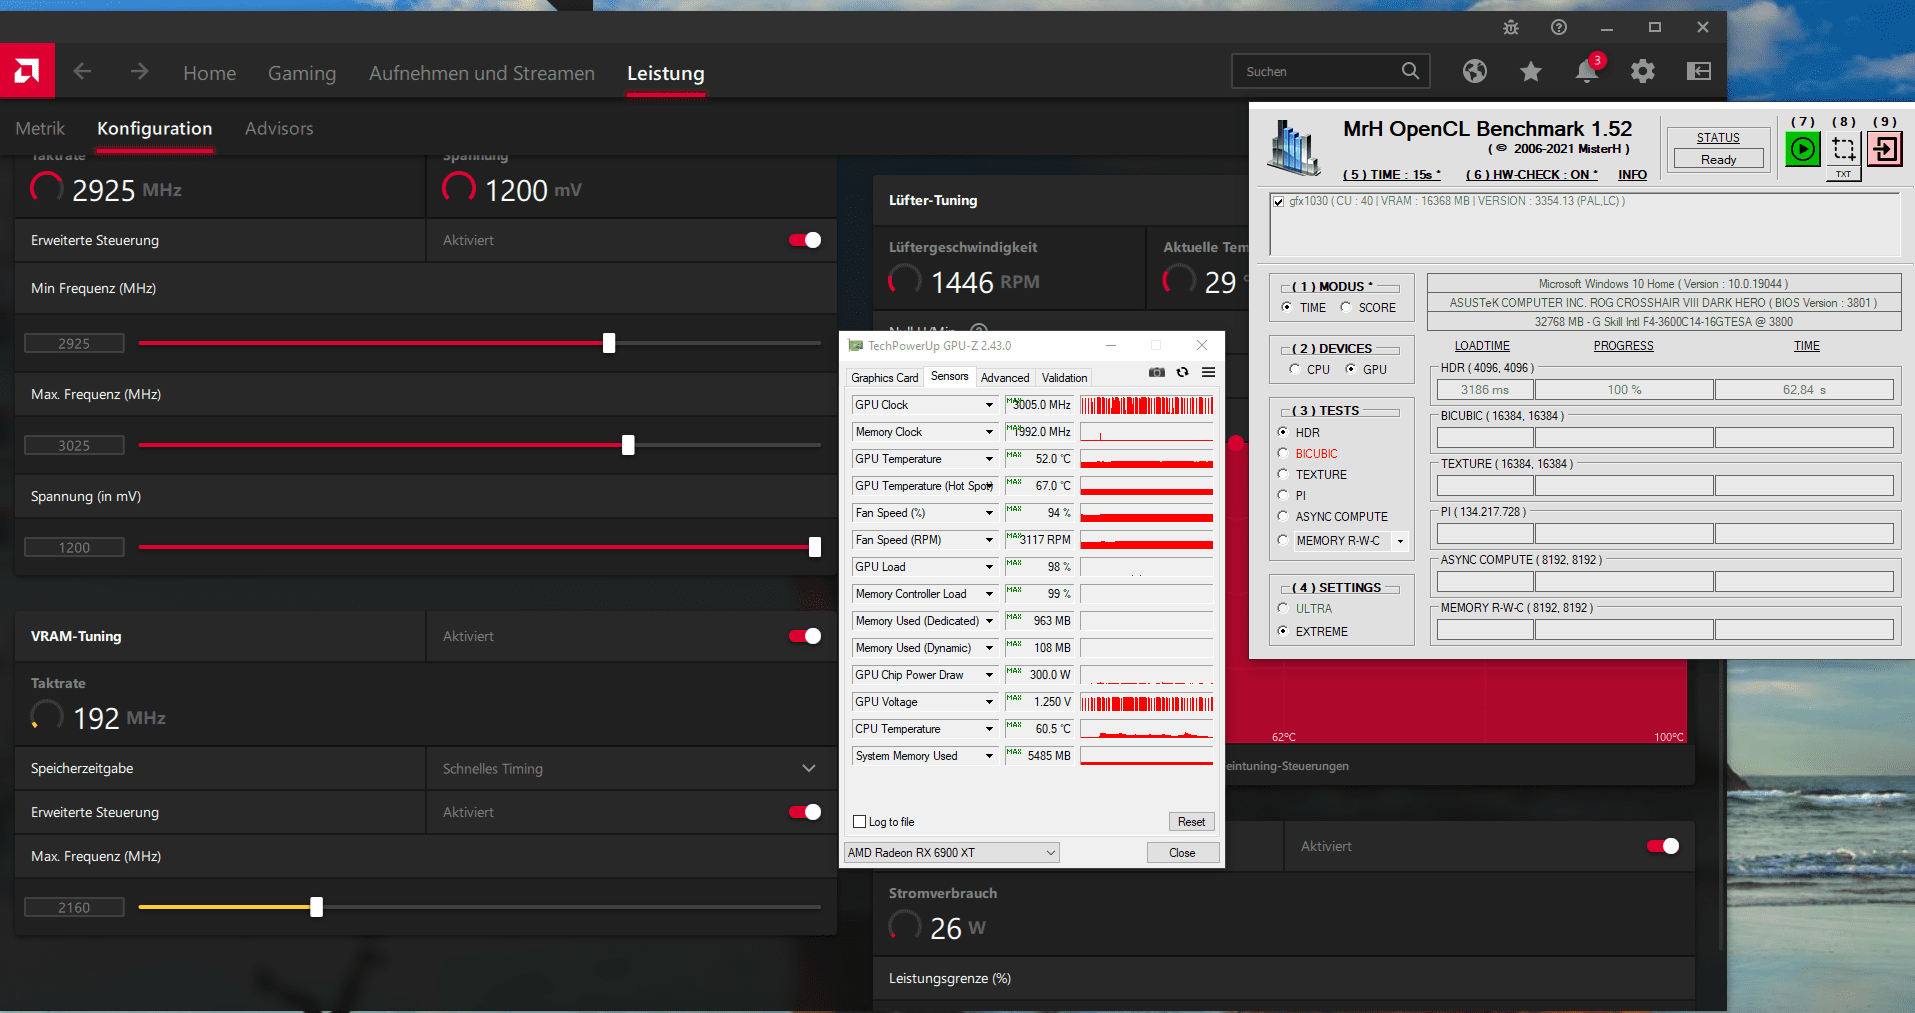Open the GPU-Z Validation tab
Image resolution: width=1915 pixels, height=1013 pixels.
[x=1064, y=378]
